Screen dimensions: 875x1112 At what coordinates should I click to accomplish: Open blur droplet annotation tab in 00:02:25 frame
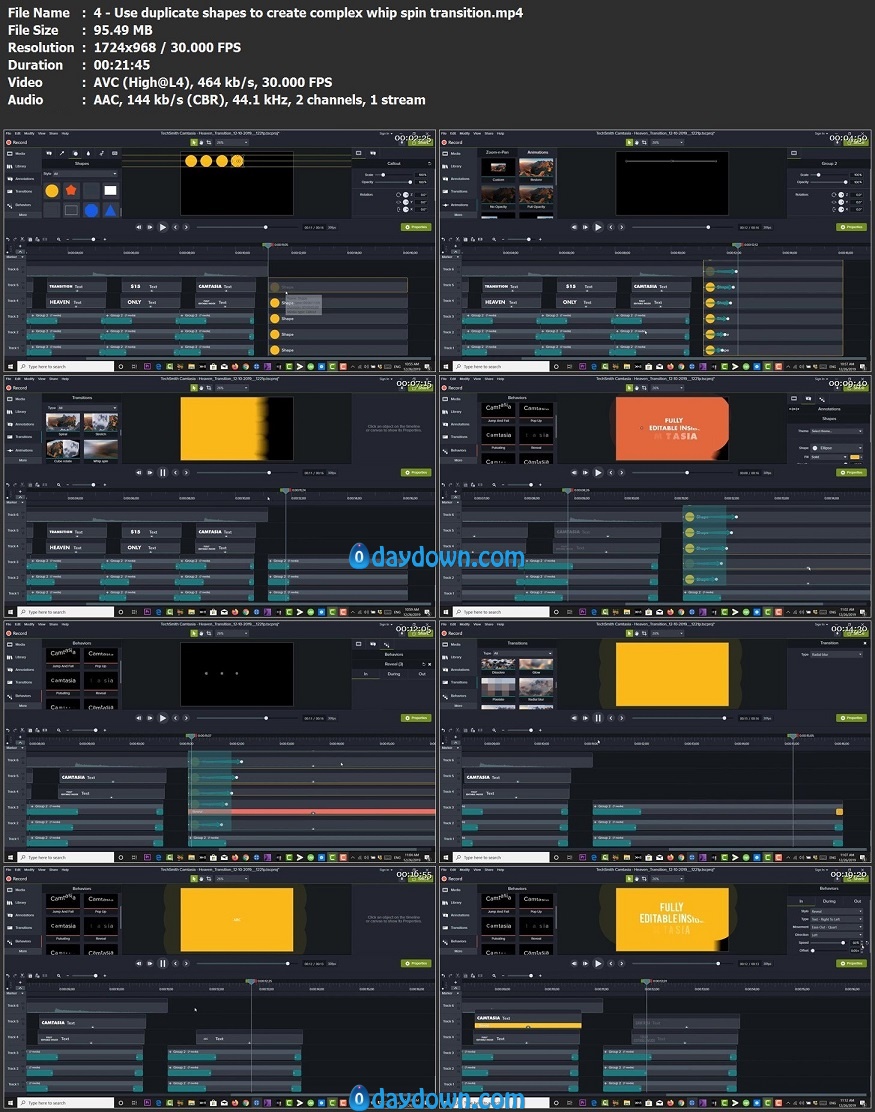coord(88,153)
